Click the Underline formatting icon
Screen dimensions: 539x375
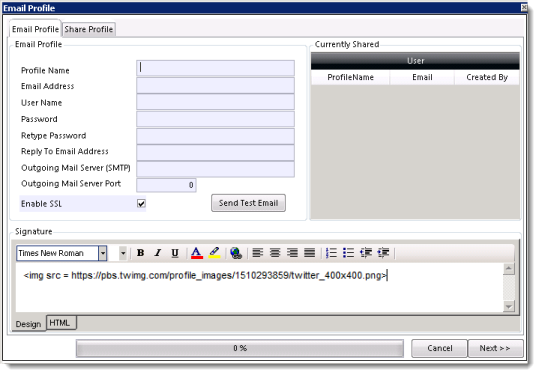pyautogui.click(x=175, y=253)
